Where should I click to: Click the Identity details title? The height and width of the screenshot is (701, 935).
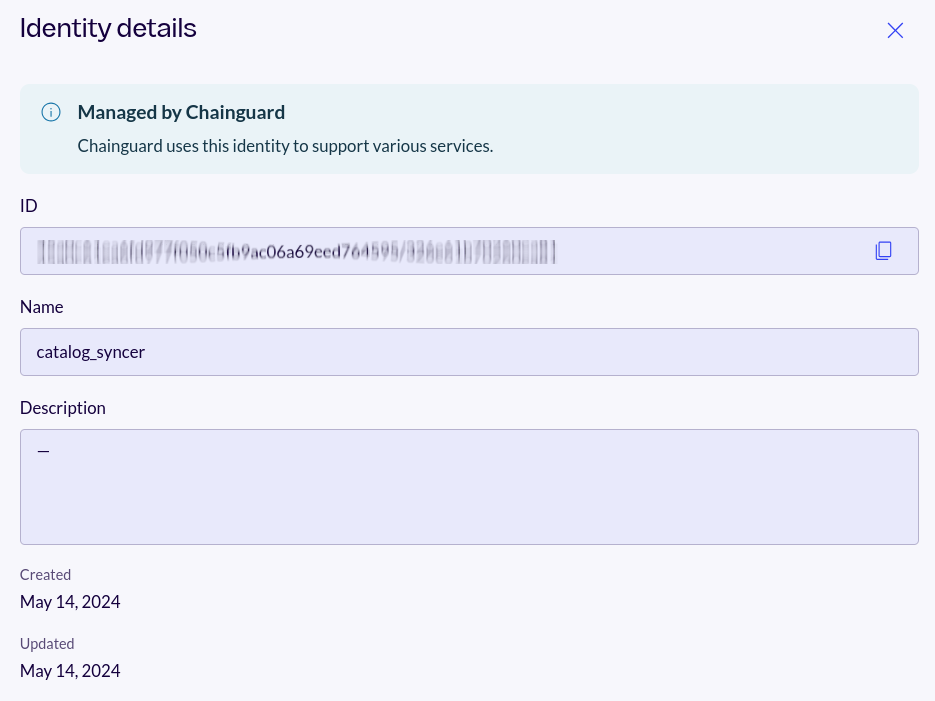[108, 28]
